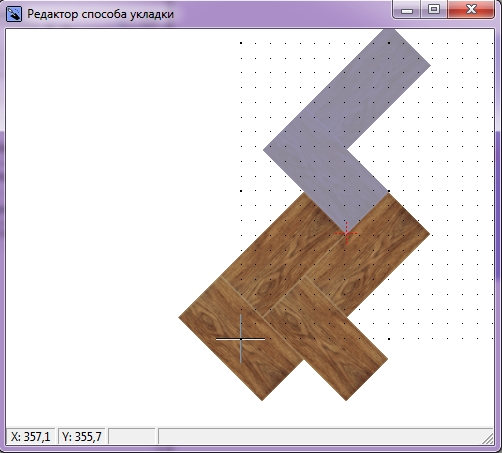Viewport: 502px width, 453px height.
Task: Minimize the Редактор способа укладки window
Action: click(x=407, y=9)
